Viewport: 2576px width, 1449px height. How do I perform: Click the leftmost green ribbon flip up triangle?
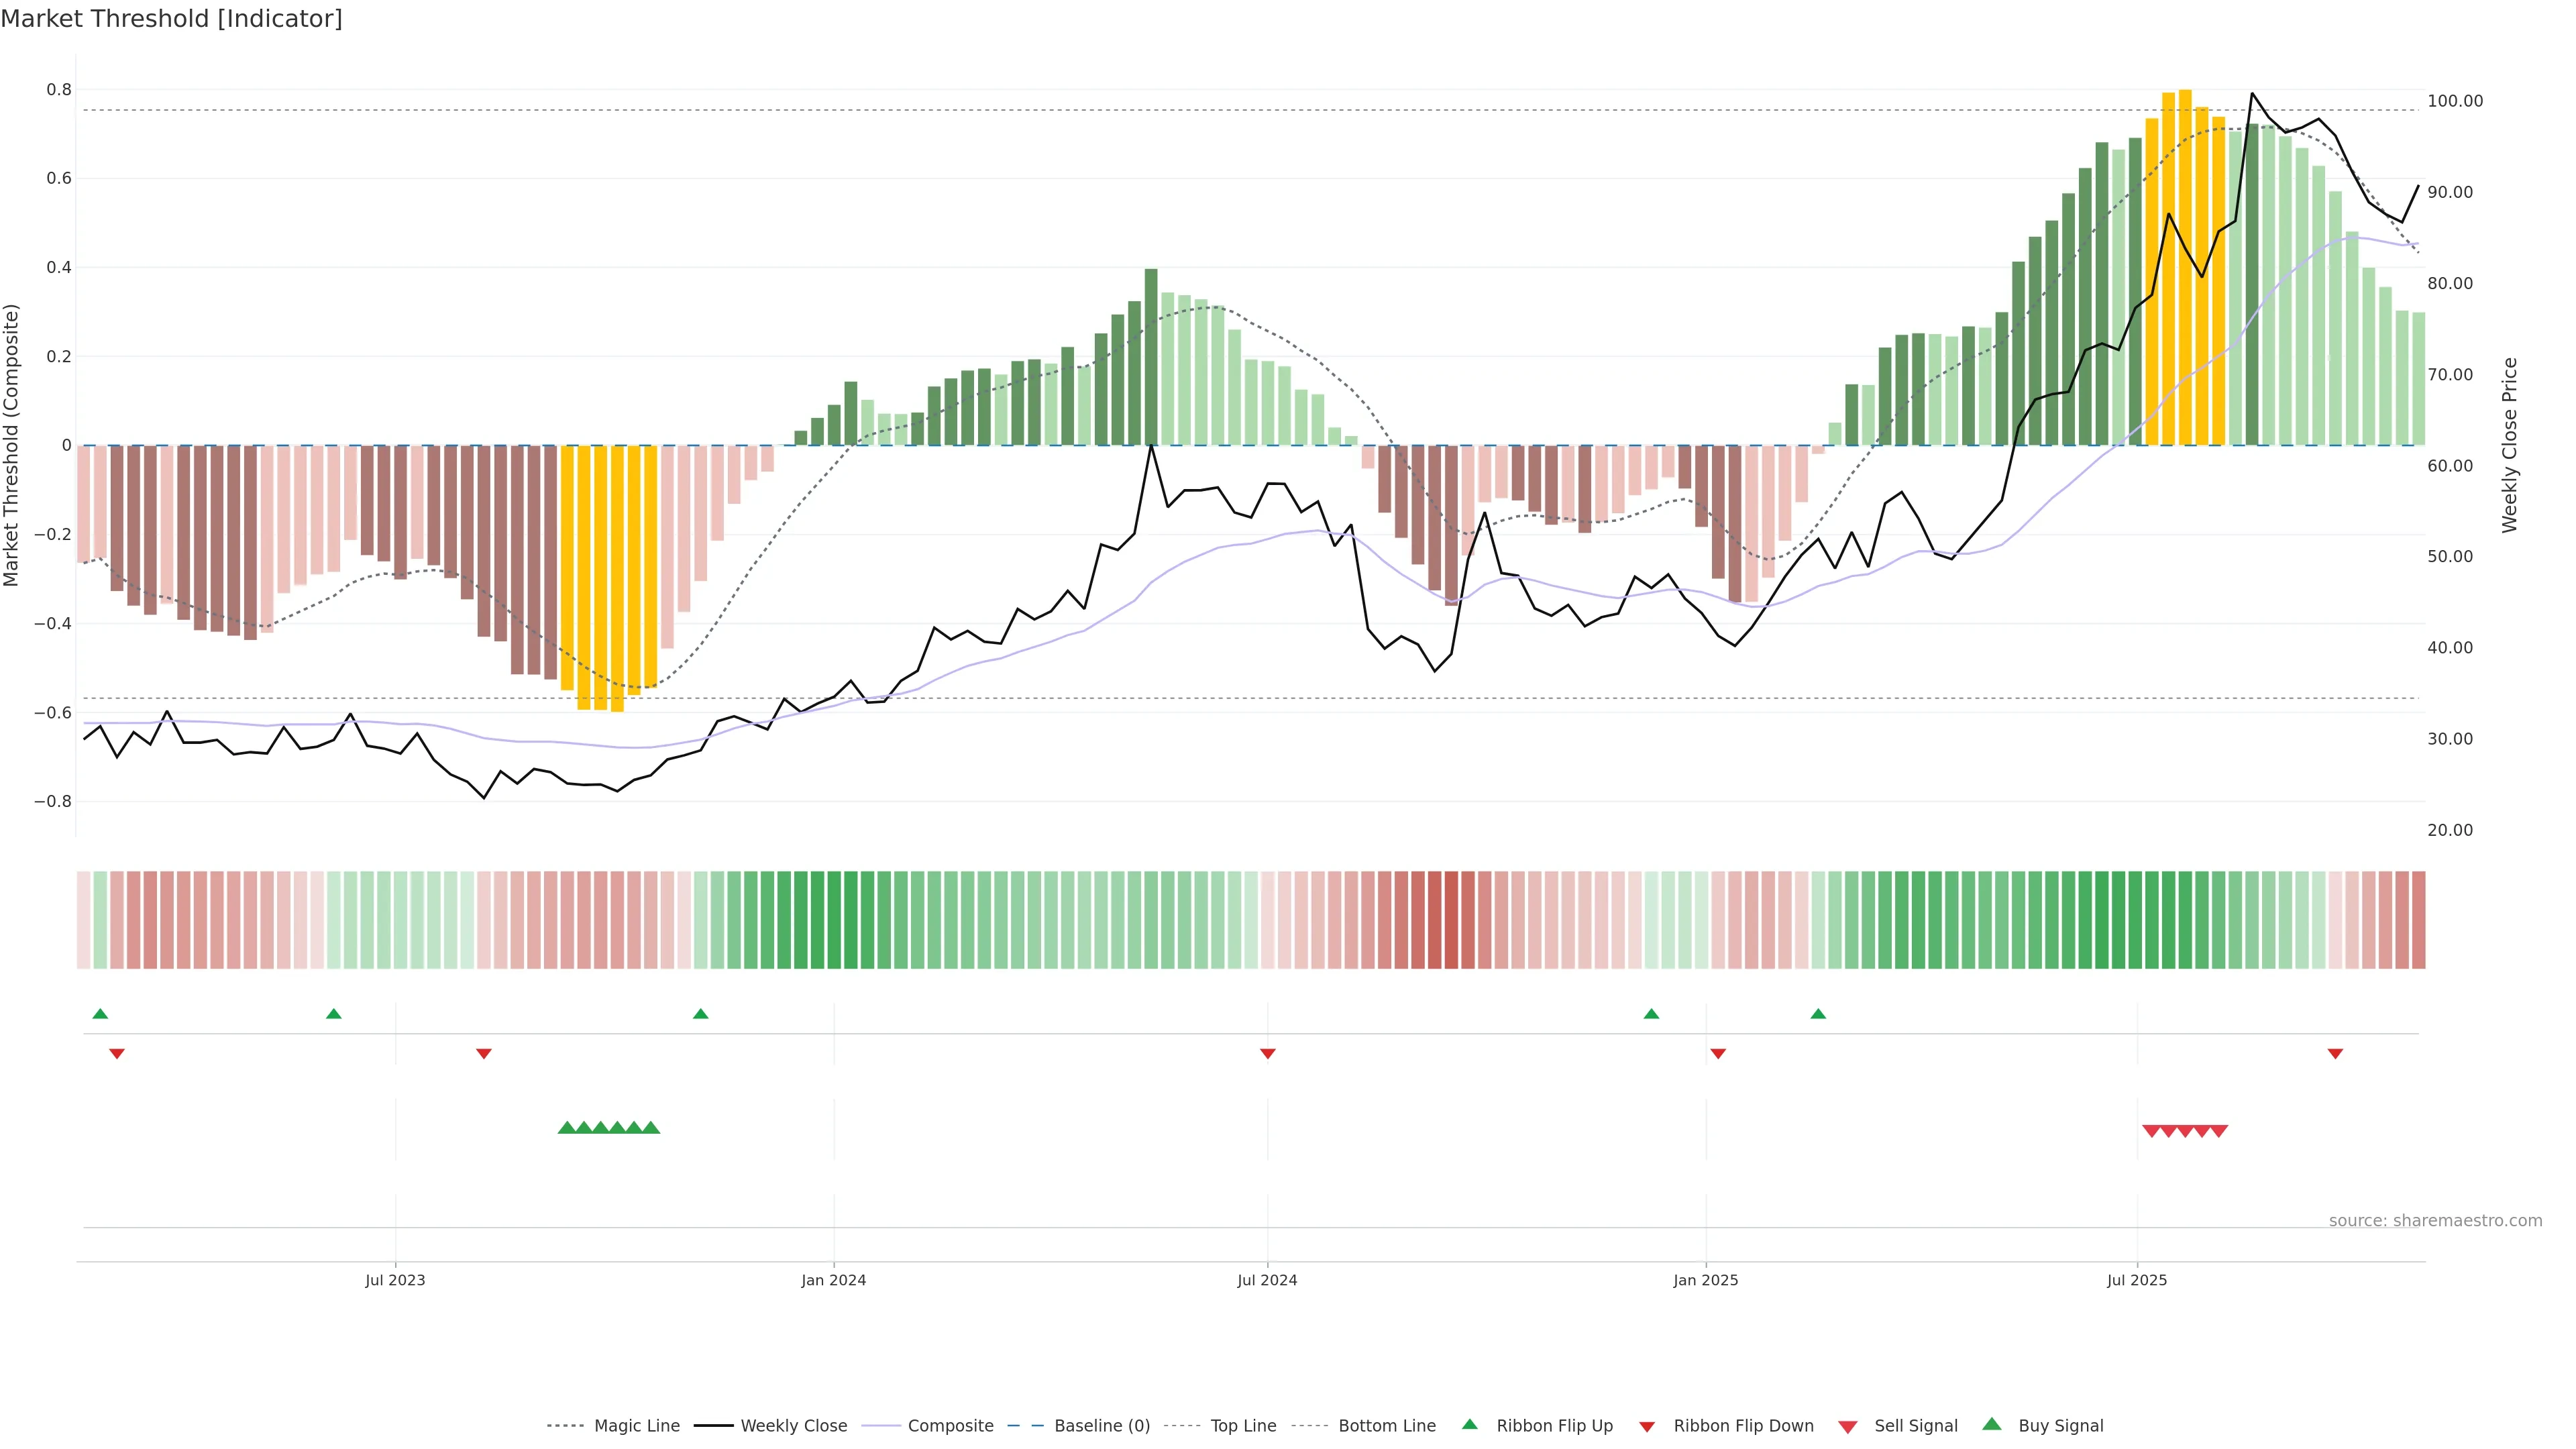click(x=100, y=1014)
